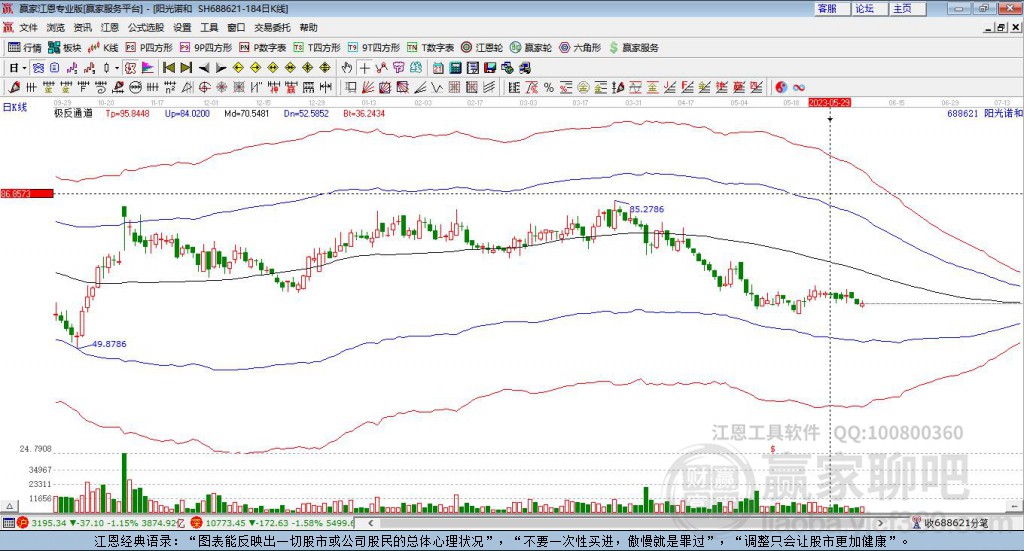
Task: Open the 江恩 menu
Action: [110, 27]
